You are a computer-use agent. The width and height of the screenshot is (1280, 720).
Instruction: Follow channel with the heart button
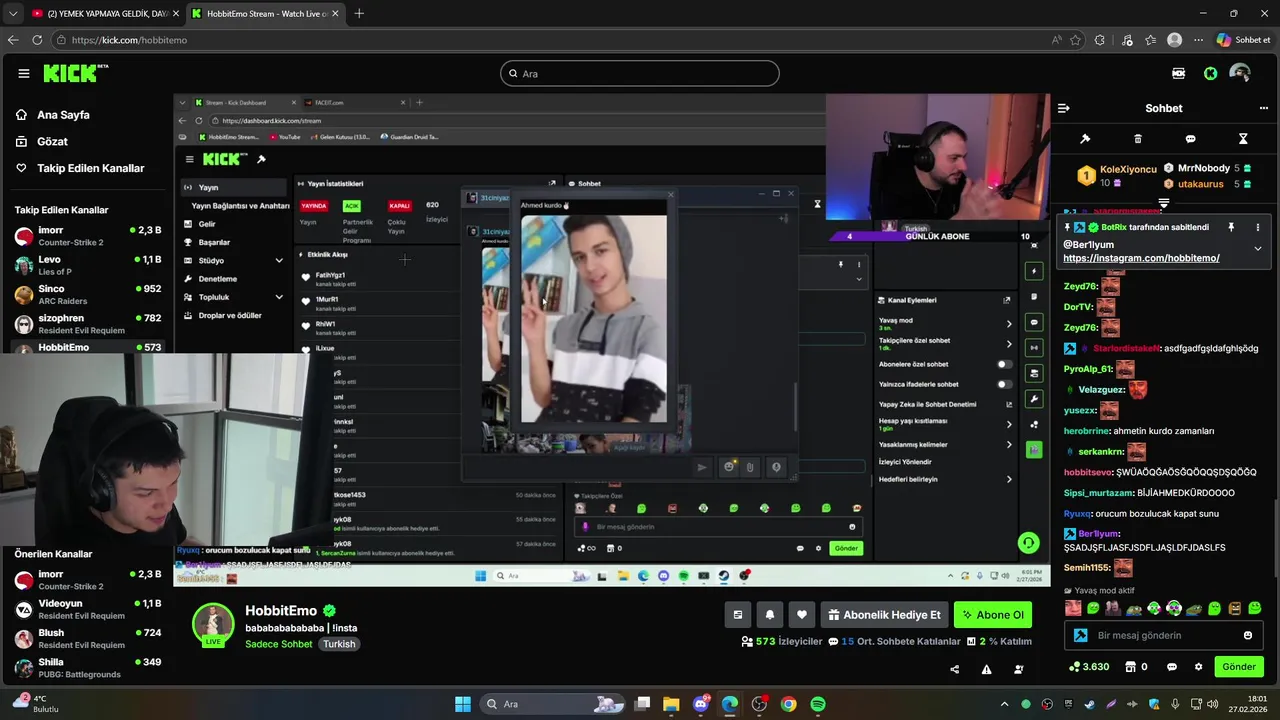tap(801, 615)
